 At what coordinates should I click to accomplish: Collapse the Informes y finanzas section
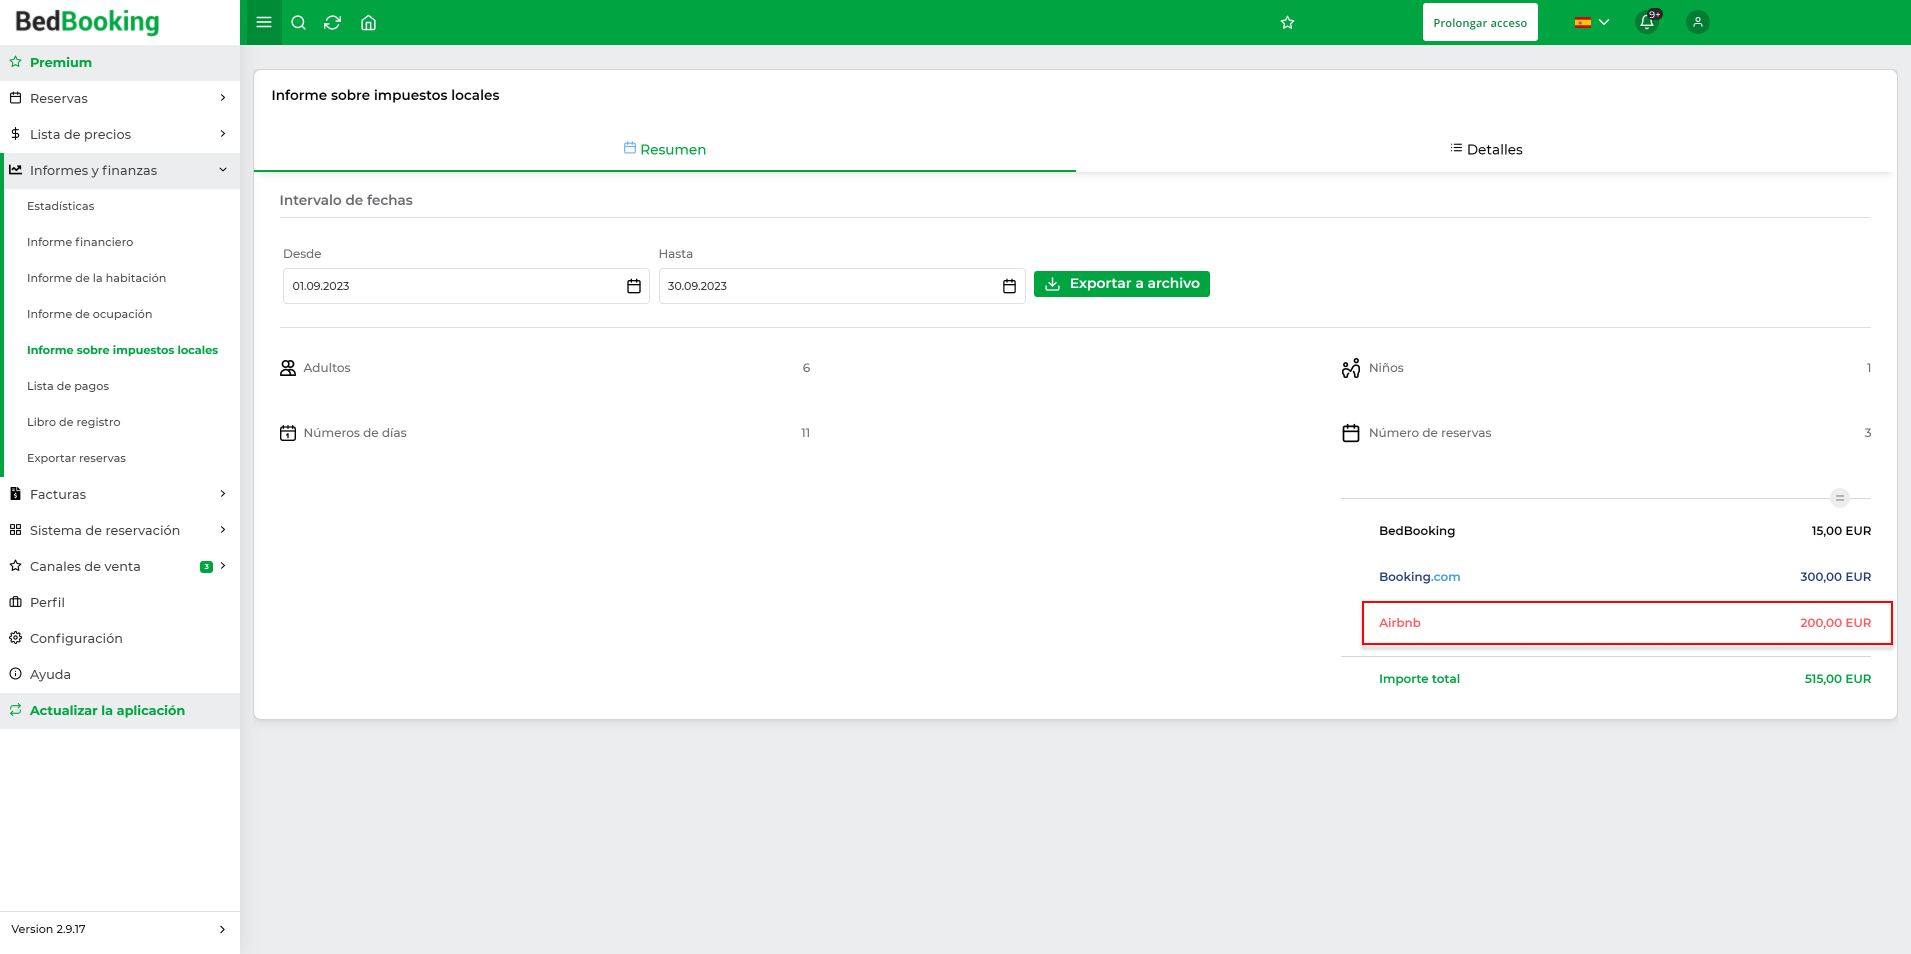pyautogui.click(x=120, y=170)
